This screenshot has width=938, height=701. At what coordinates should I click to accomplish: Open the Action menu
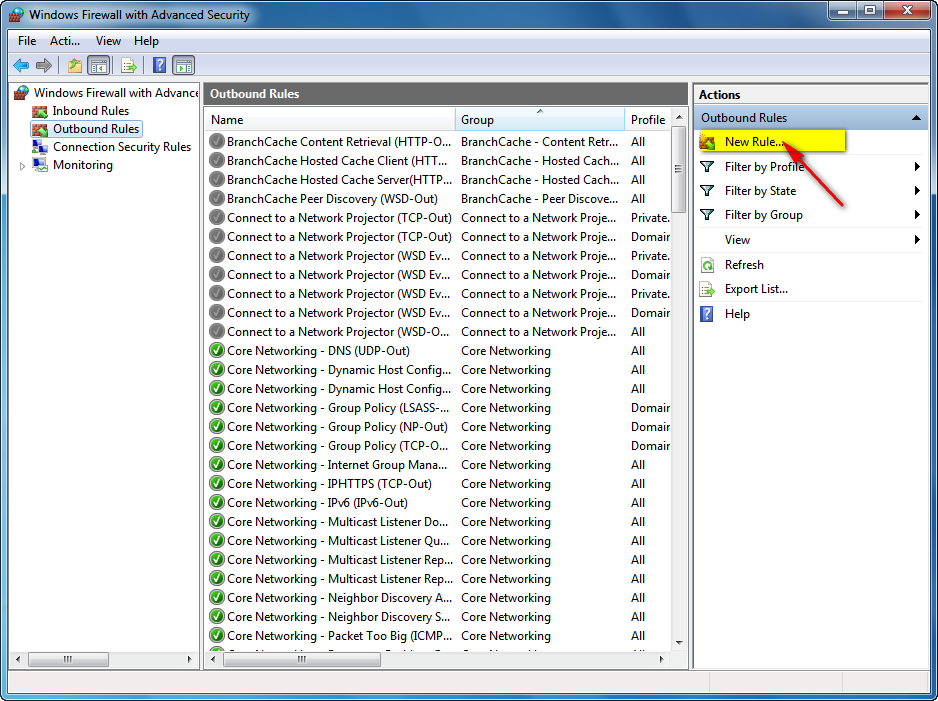pyautogui.click(x=65, y=41)
